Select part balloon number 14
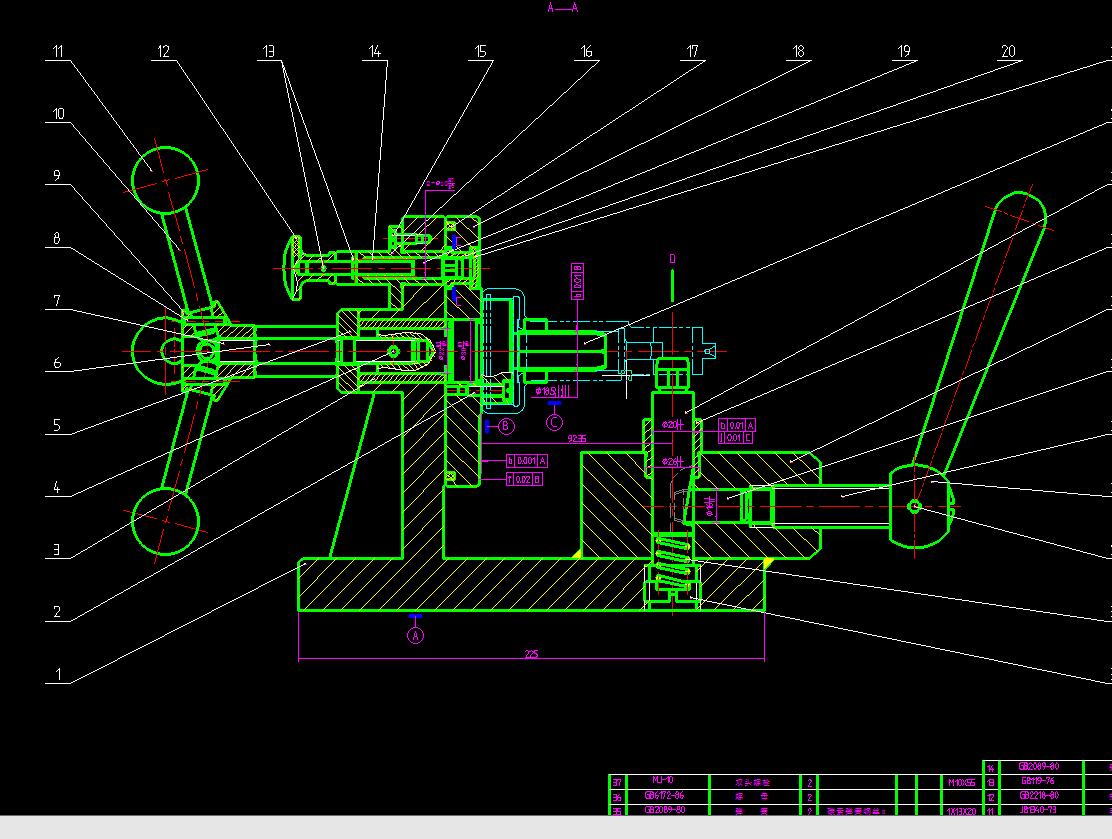Screen dimensions: 1112x839 [x=374, y=51]
